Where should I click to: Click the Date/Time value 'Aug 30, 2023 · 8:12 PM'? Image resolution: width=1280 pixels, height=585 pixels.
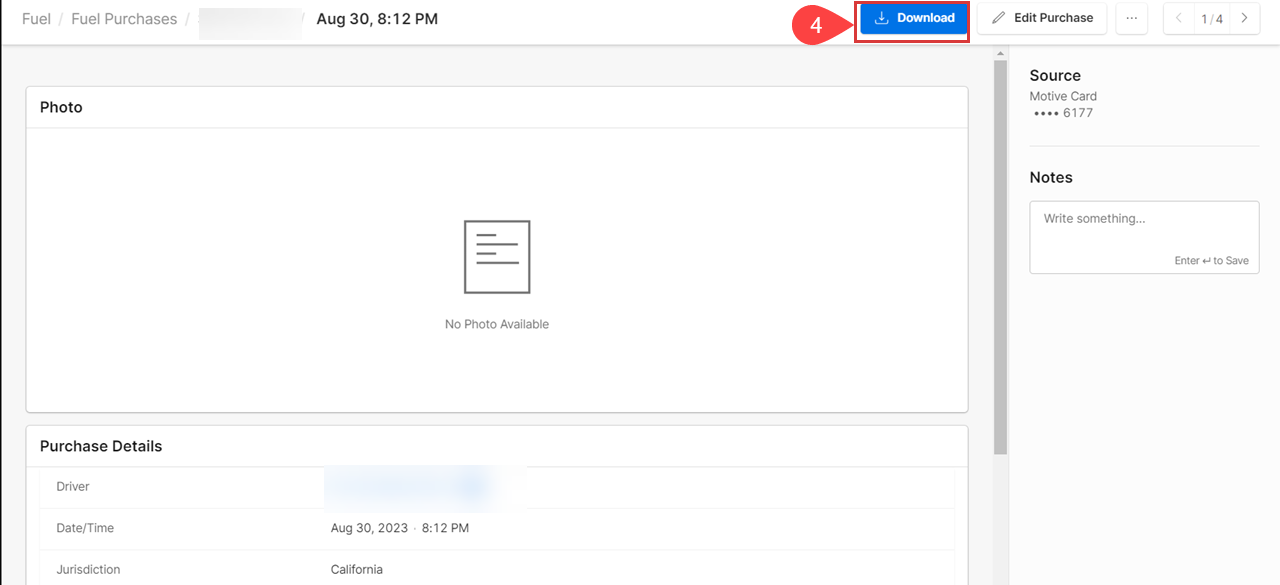tap(400, 528)
